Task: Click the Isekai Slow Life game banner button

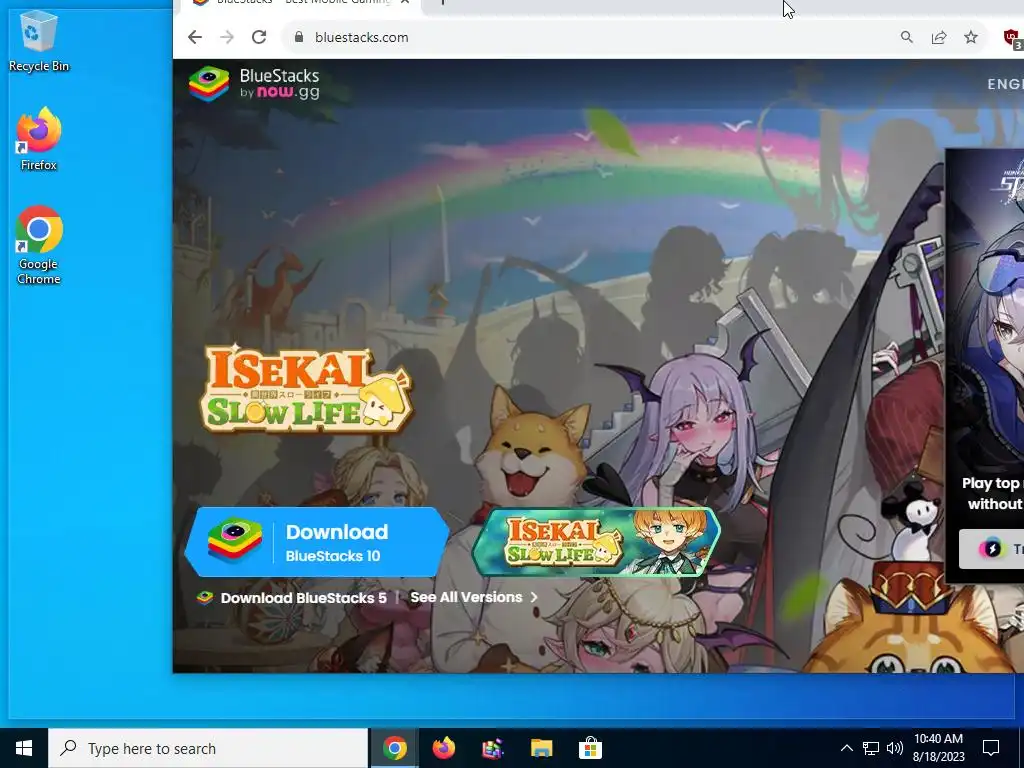Action: tap(596, 542)
